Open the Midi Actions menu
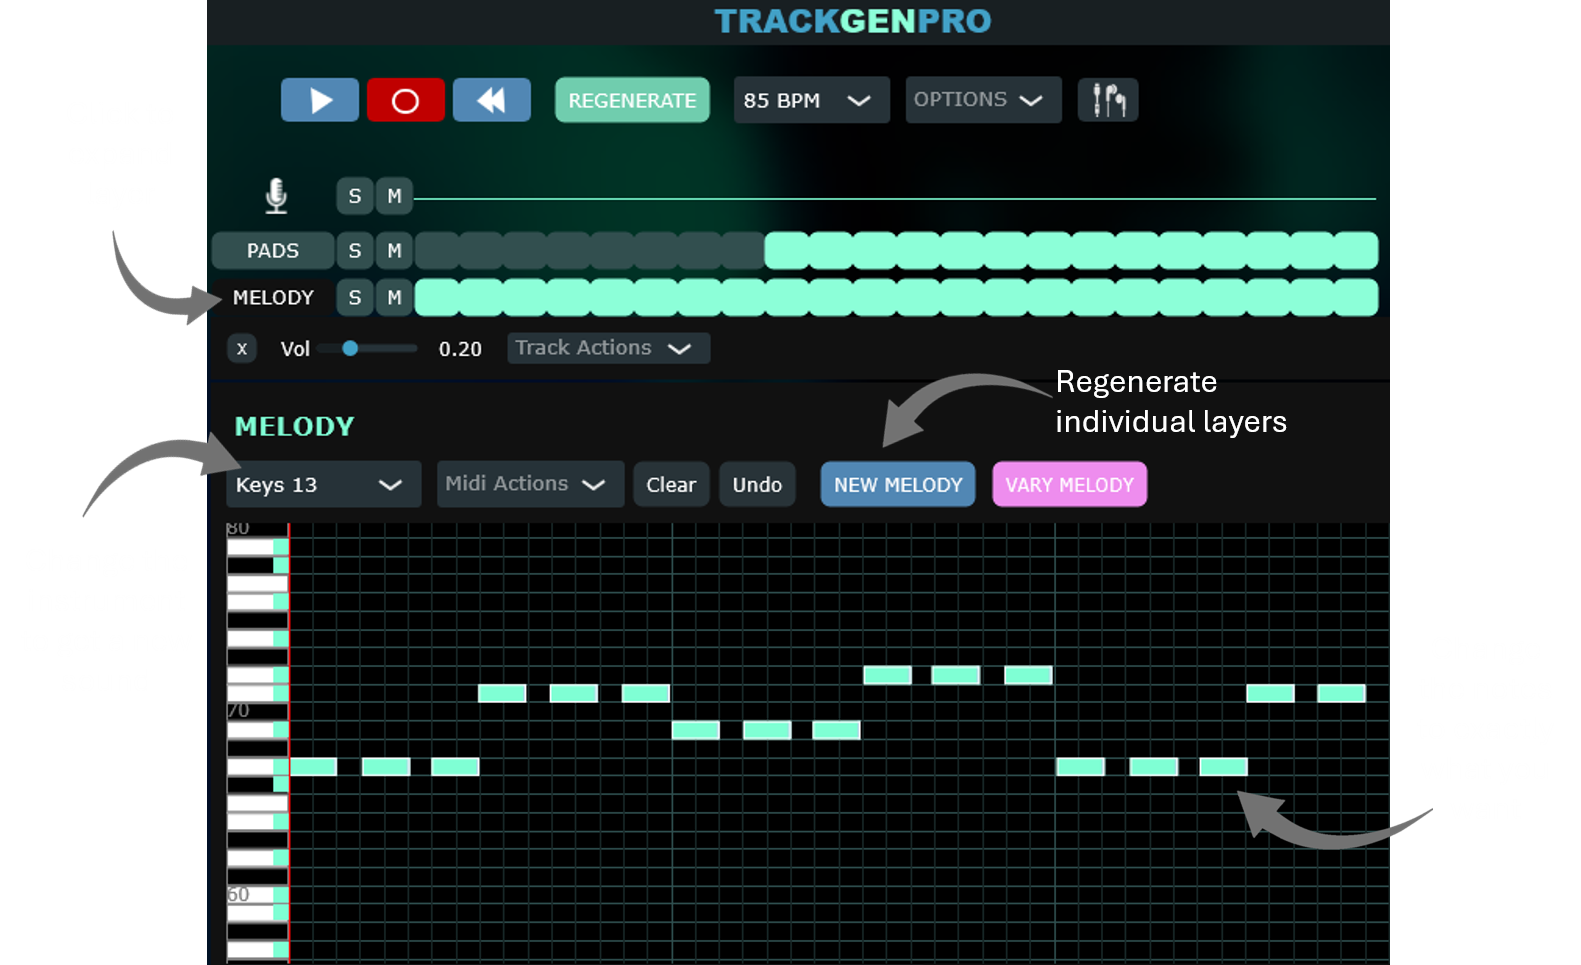1581x965 pixels. 529,484
